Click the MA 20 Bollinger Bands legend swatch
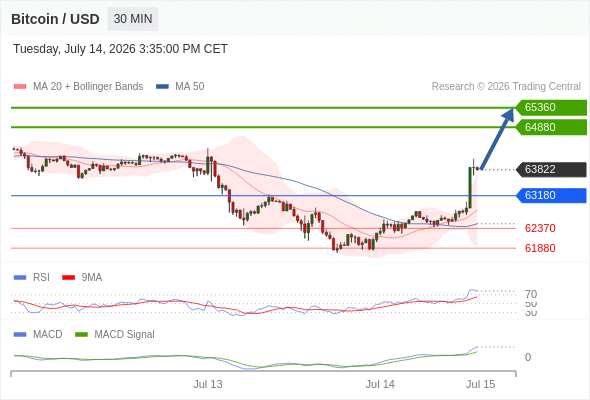The width and height of the screenshot is (590, 400). click(x=20, y=87)
